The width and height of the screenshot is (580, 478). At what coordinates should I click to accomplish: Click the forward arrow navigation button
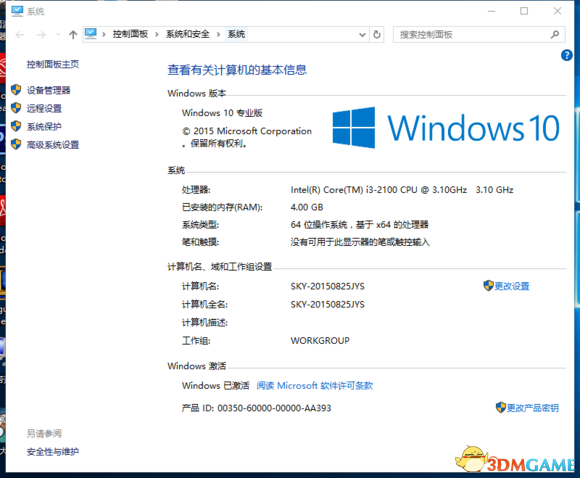point(41,35)
